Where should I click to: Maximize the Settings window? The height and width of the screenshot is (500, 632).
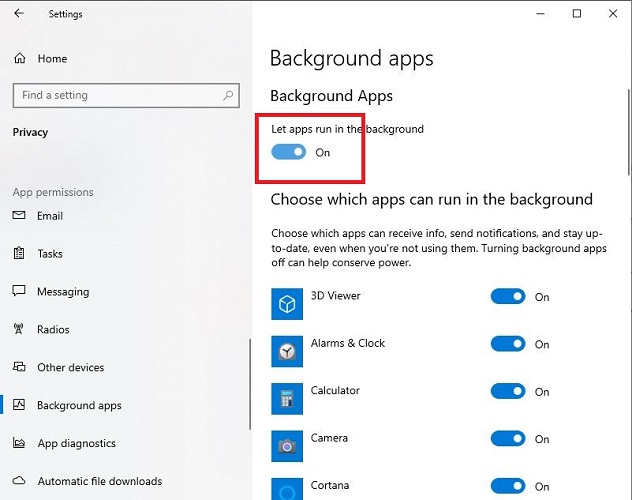pos(577,14)
